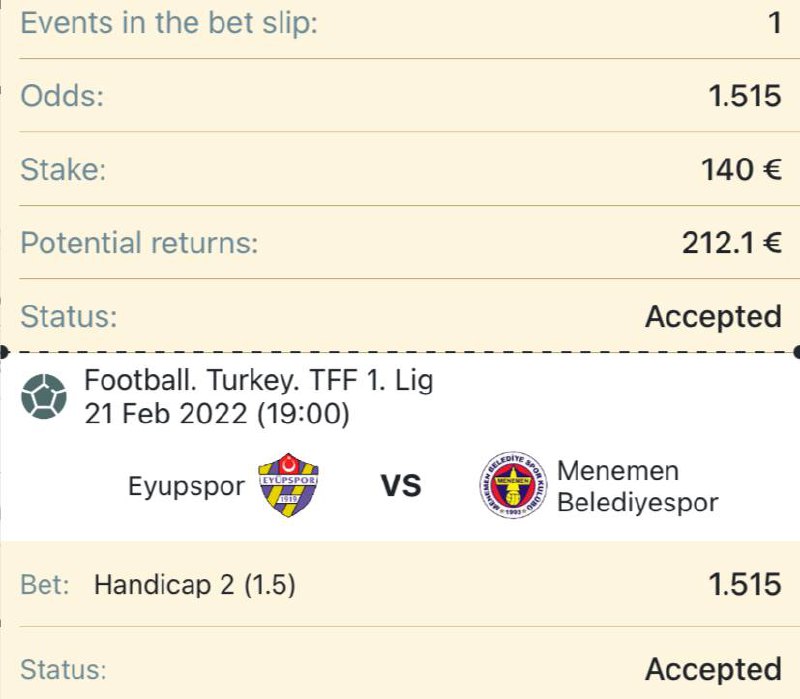Click the Bet label
This screenshot has width=800, height=699.
45,585
